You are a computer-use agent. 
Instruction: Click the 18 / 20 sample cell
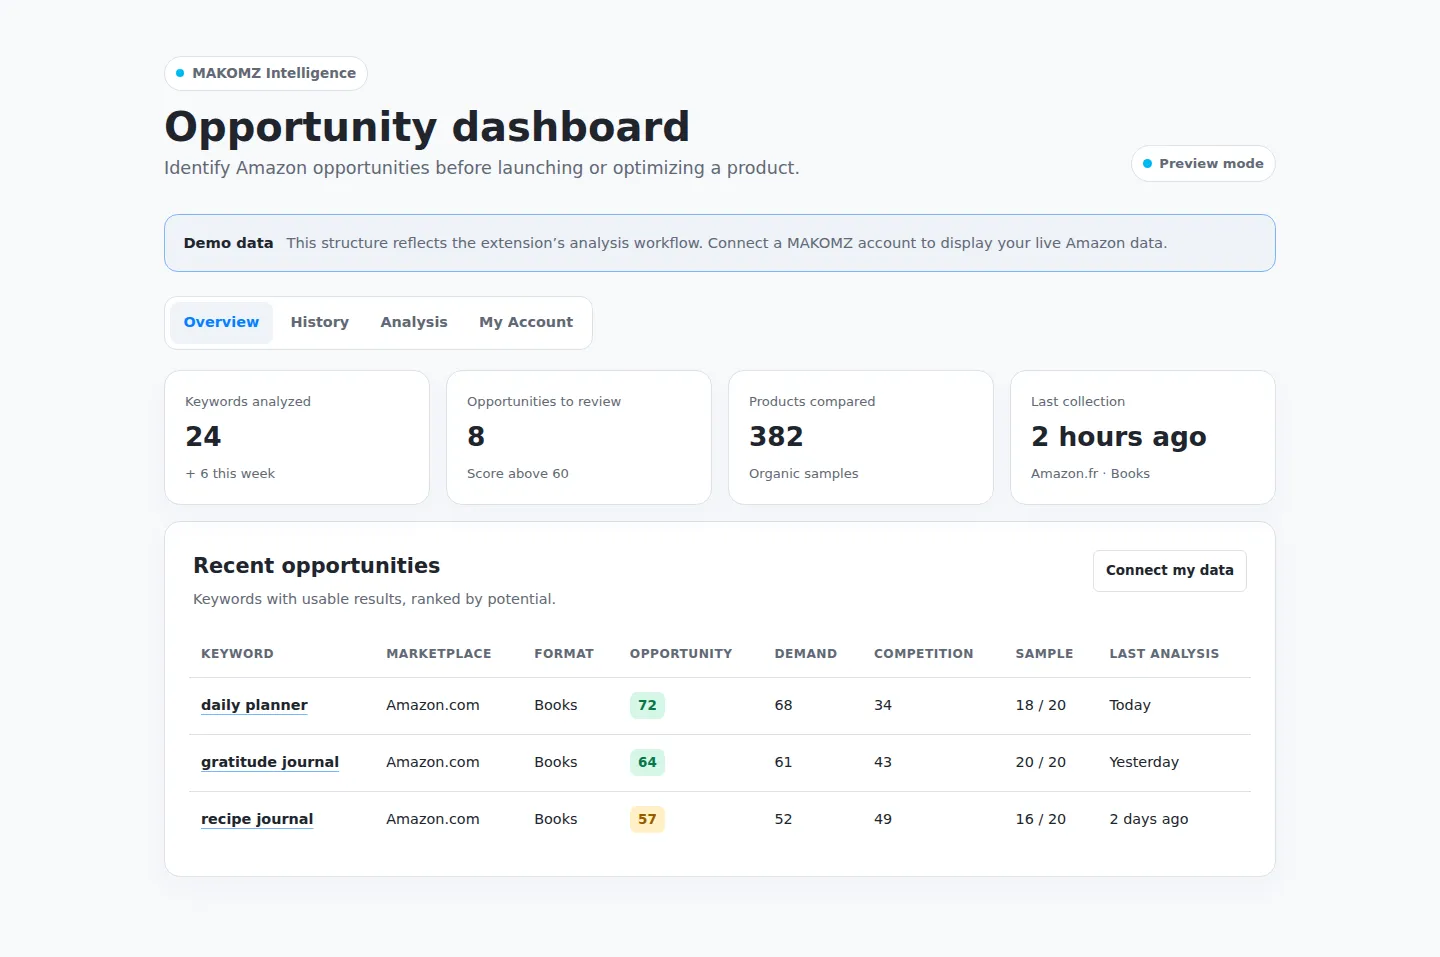(x=1041, y=705)
